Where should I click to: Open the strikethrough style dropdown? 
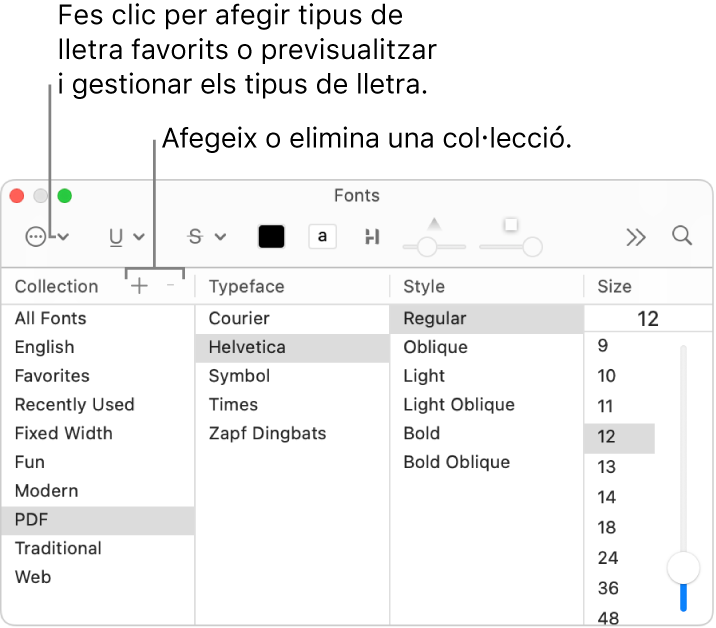pos(207,236)
